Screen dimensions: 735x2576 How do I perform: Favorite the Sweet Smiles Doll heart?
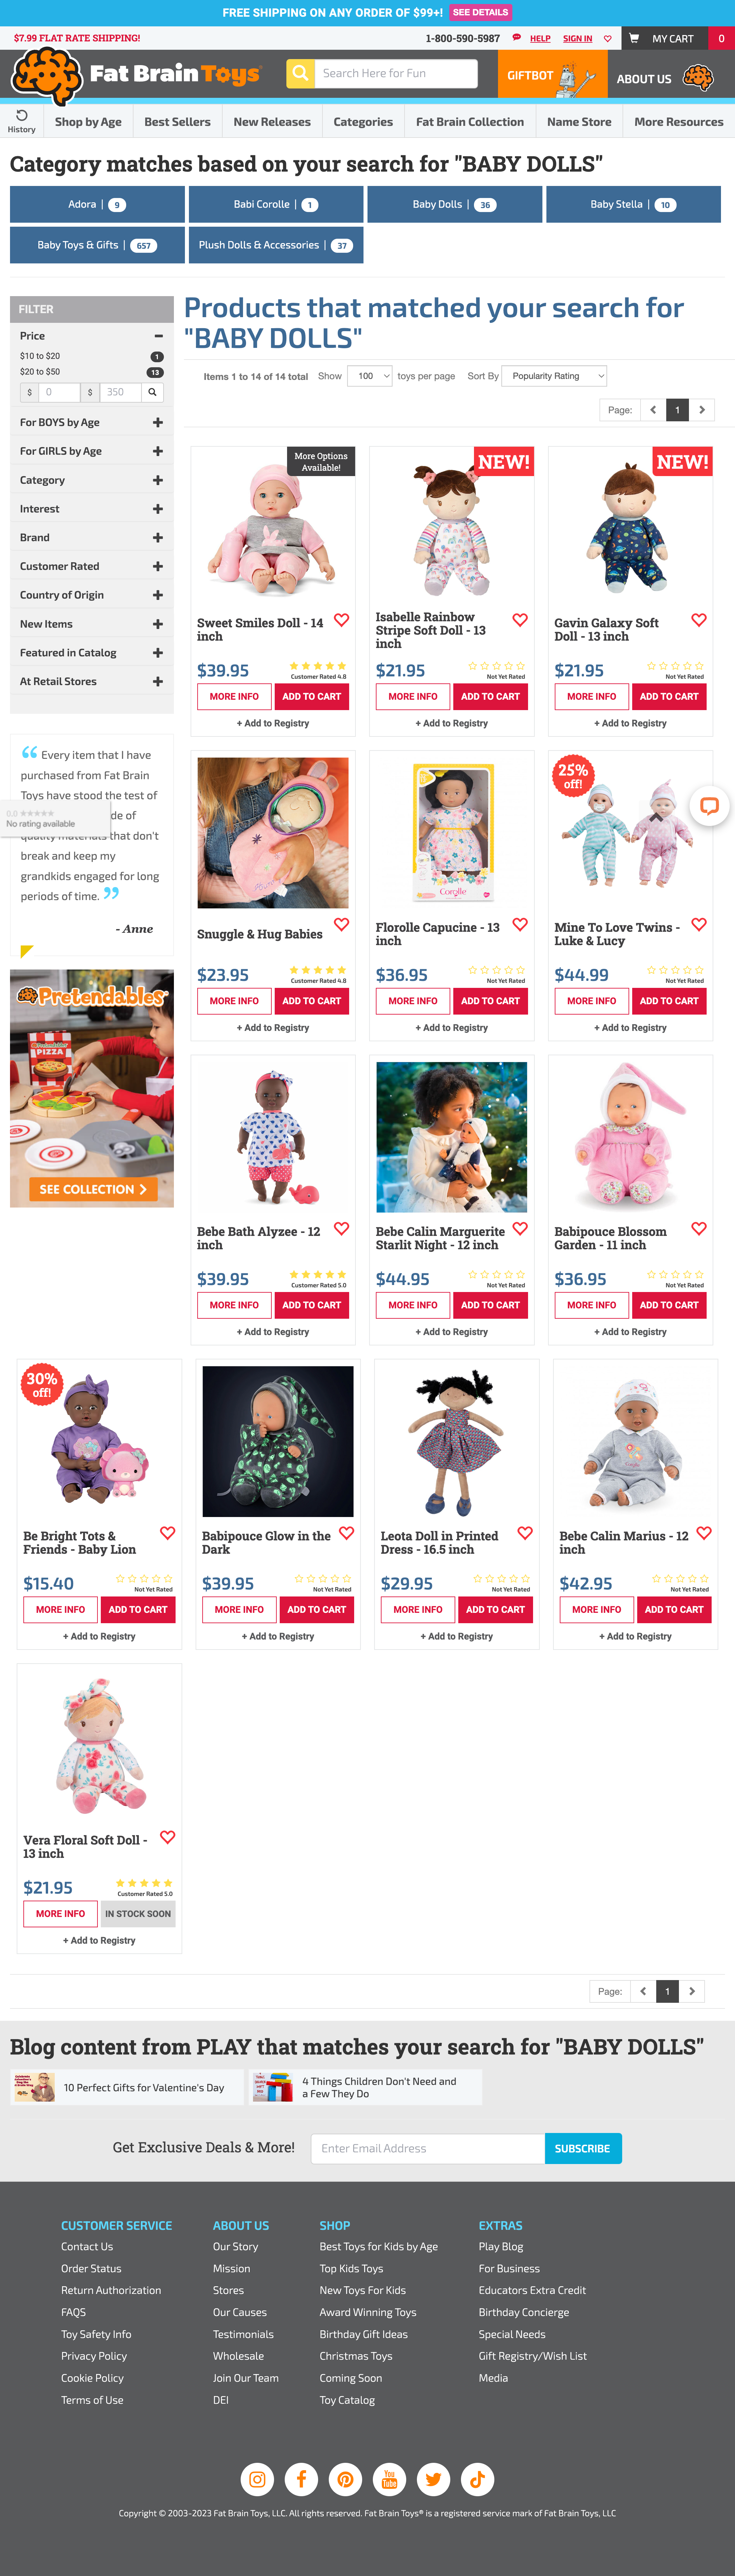point(341,620)
